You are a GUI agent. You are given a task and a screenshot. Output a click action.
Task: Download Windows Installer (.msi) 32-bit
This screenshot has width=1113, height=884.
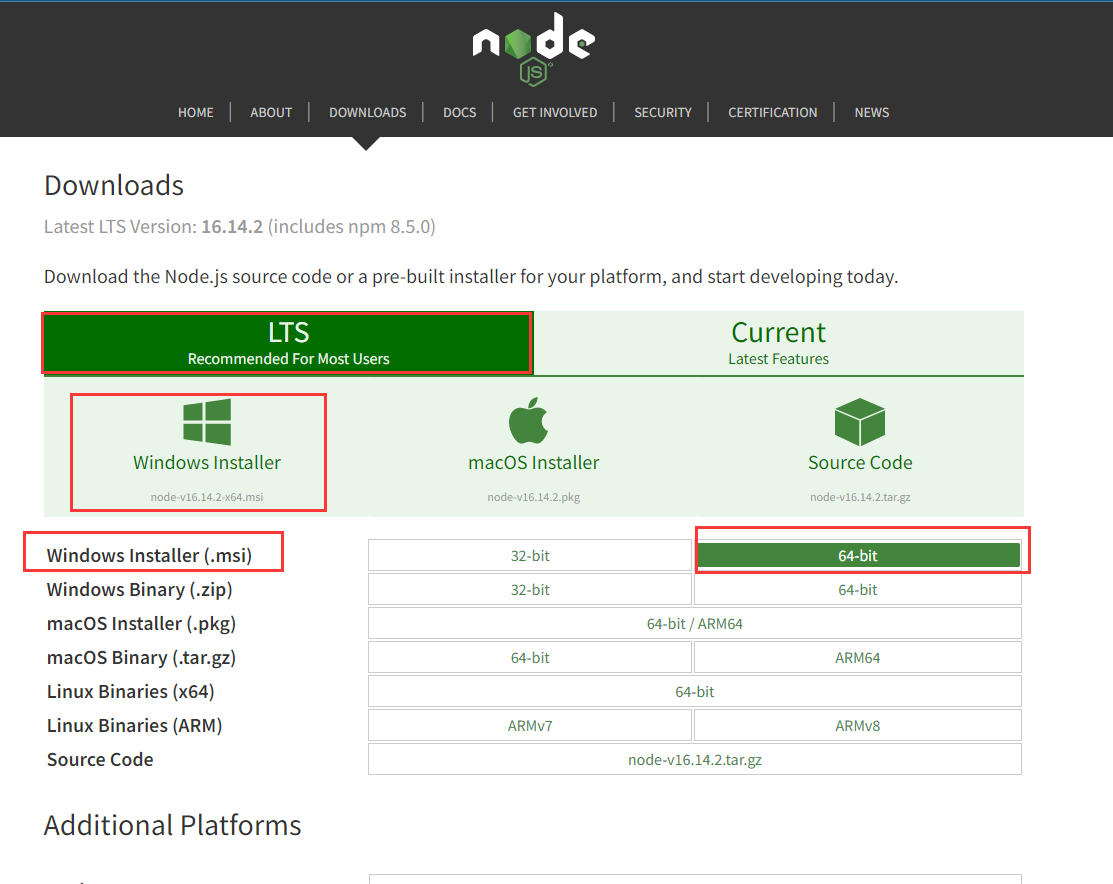530,555
